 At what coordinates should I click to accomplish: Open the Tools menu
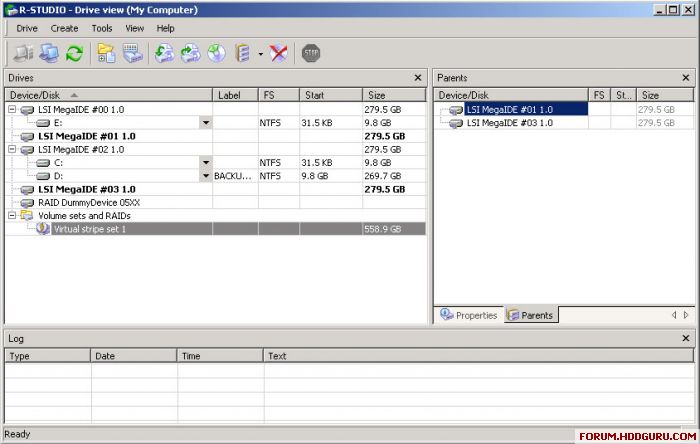(x=102, y=29)
